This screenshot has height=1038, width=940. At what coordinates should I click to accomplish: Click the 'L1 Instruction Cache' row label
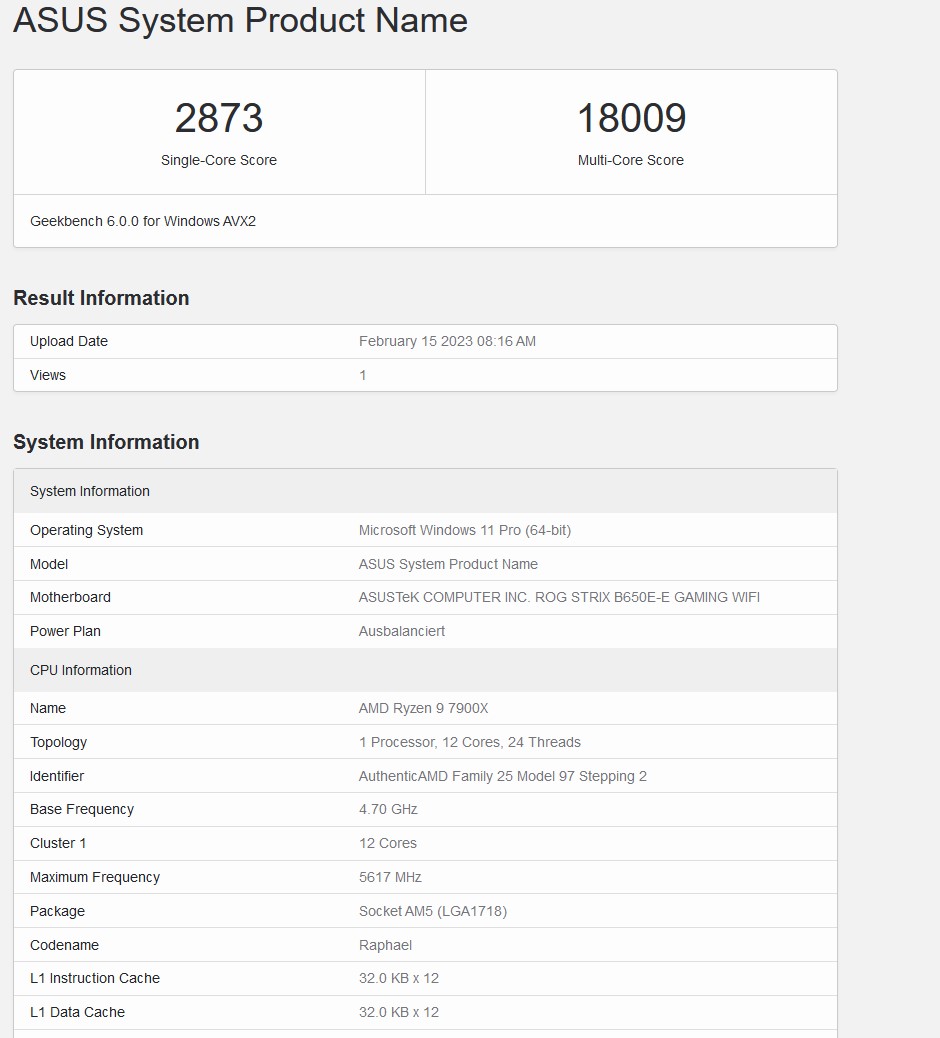pyautogui.click(x=95, y=978)
